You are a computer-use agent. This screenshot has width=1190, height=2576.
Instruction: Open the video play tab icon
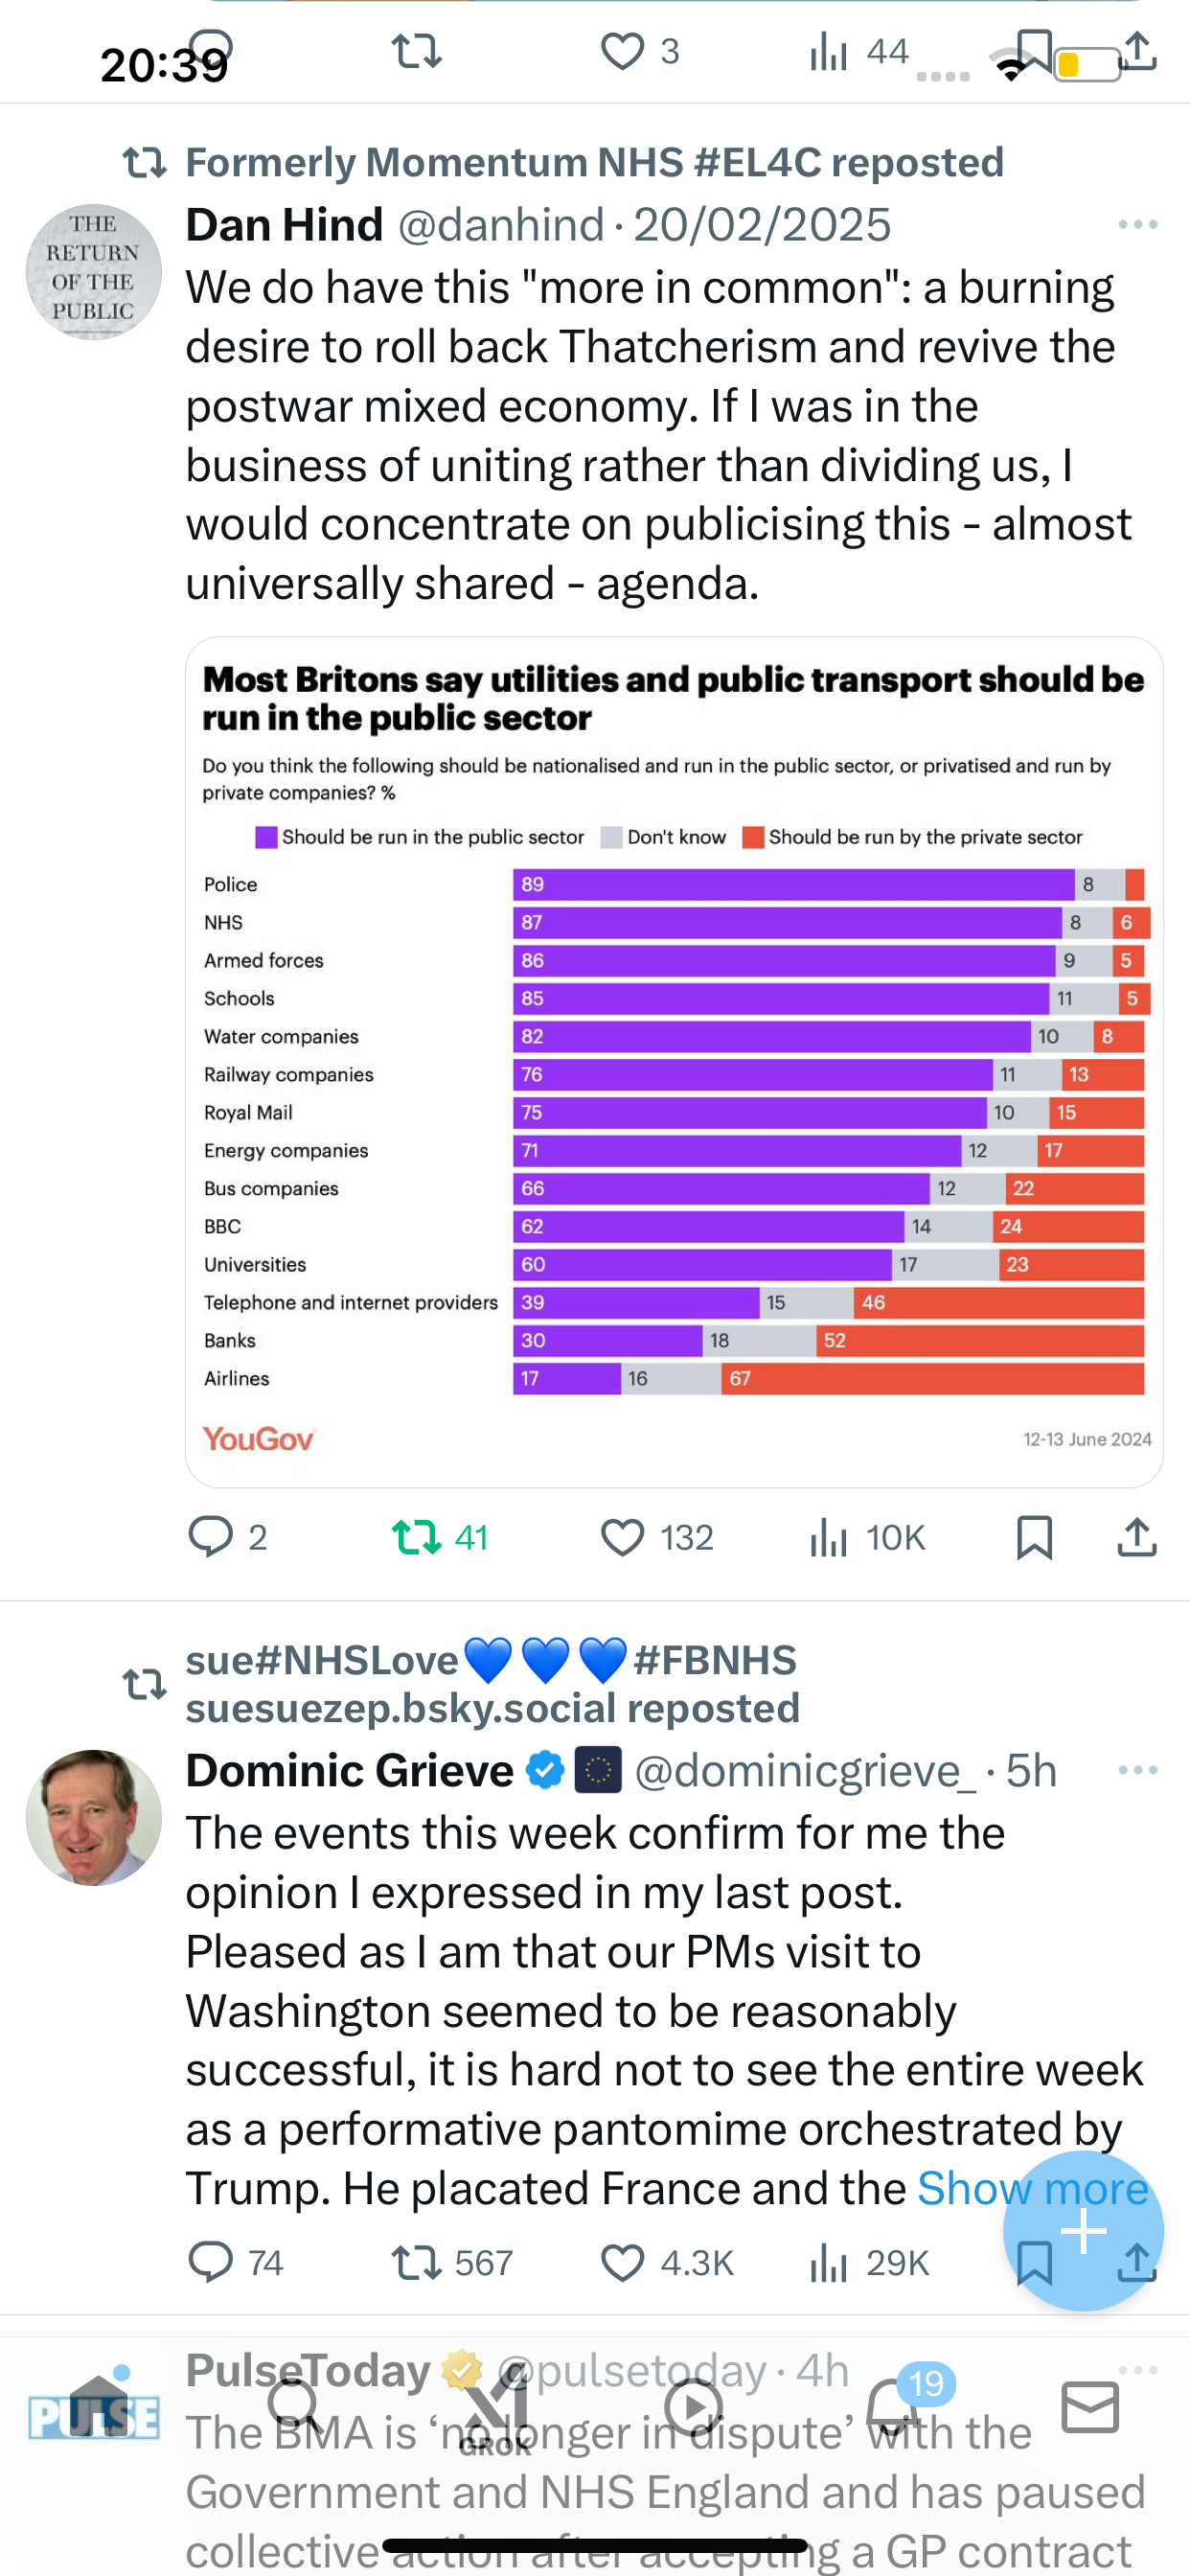[694, 2406]
